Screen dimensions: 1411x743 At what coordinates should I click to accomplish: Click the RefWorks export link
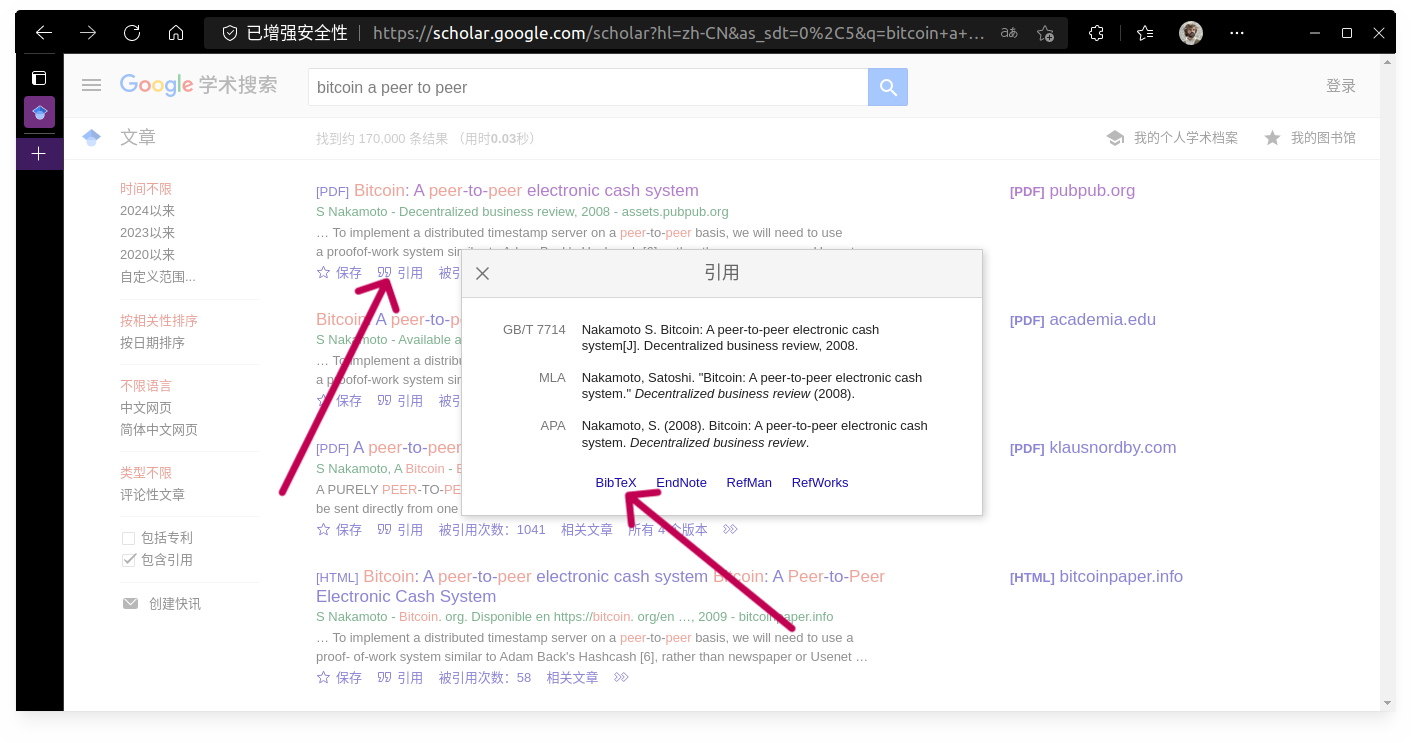(x=820, y=482)
